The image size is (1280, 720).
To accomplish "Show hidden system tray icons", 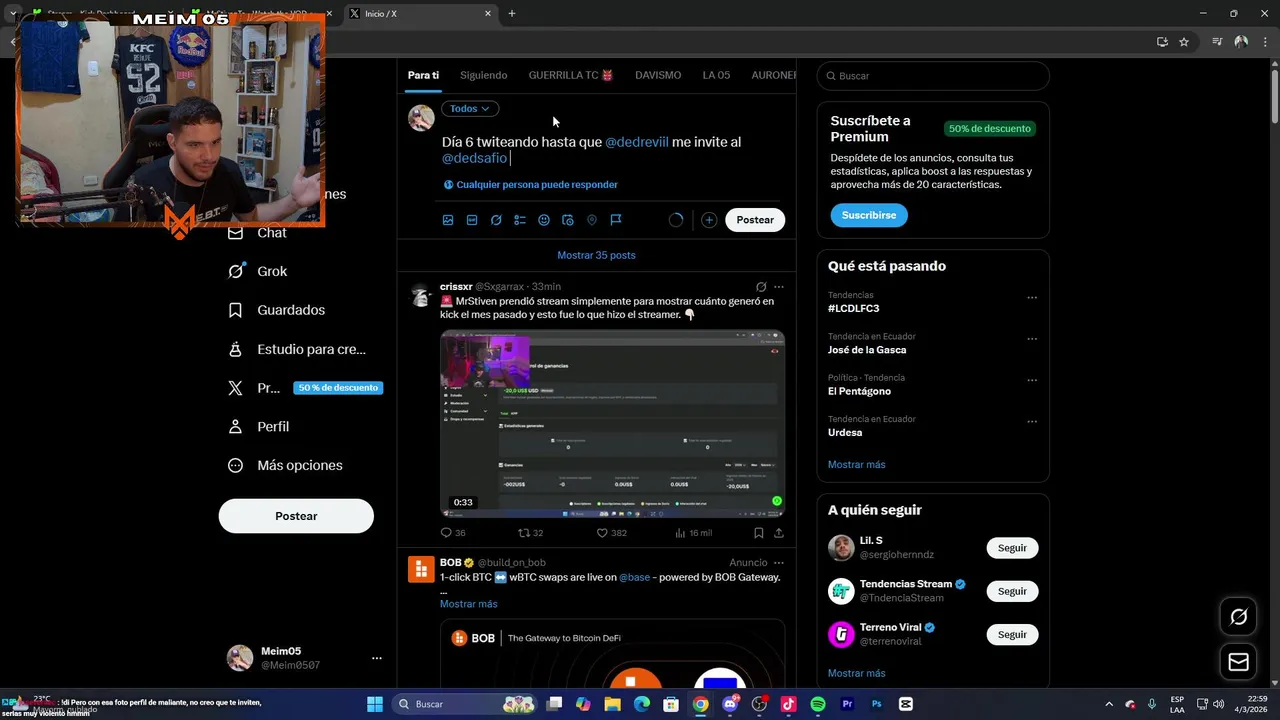I will 1108,704.
